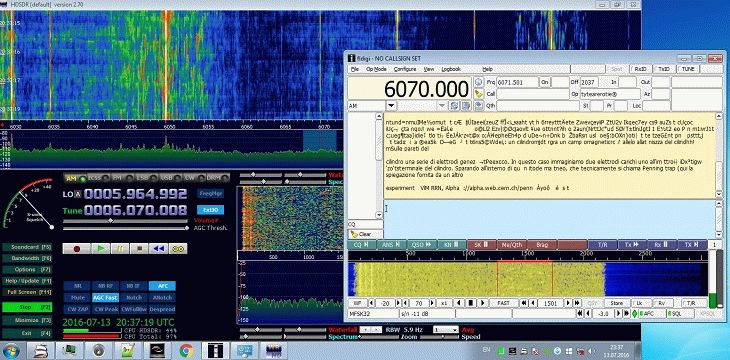Click the Bandwidth [F6] button
Viewport: 730px width, 360px height.
27,258
